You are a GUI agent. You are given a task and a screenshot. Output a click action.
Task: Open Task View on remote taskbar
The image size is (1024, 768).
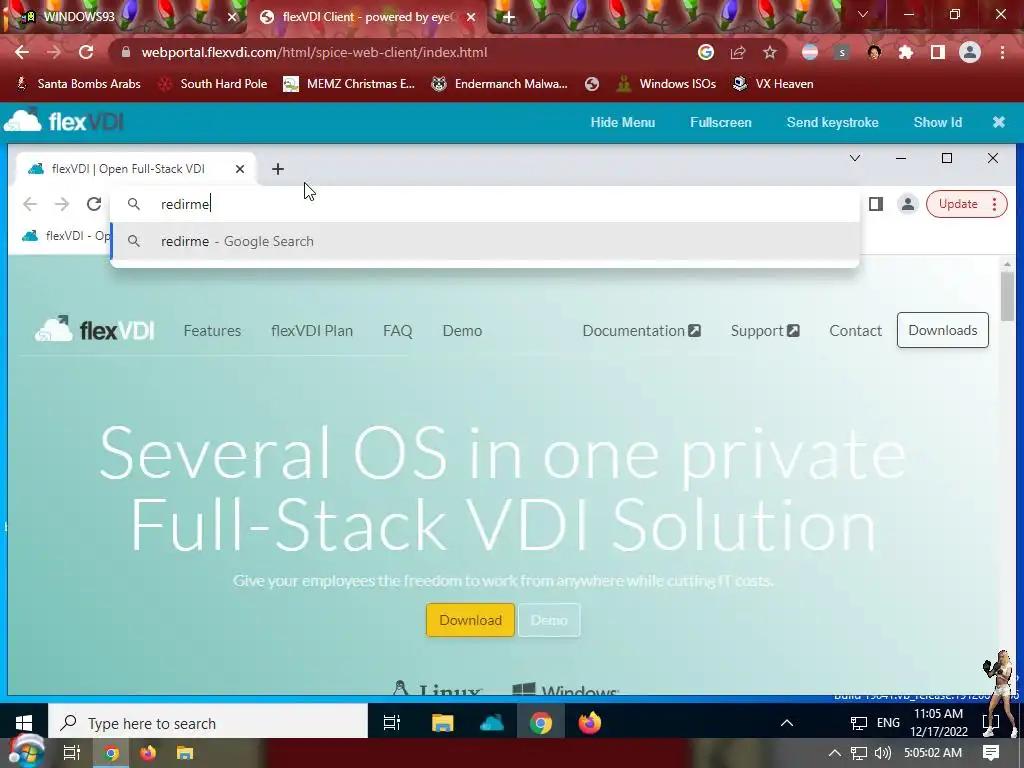point(391,723)
